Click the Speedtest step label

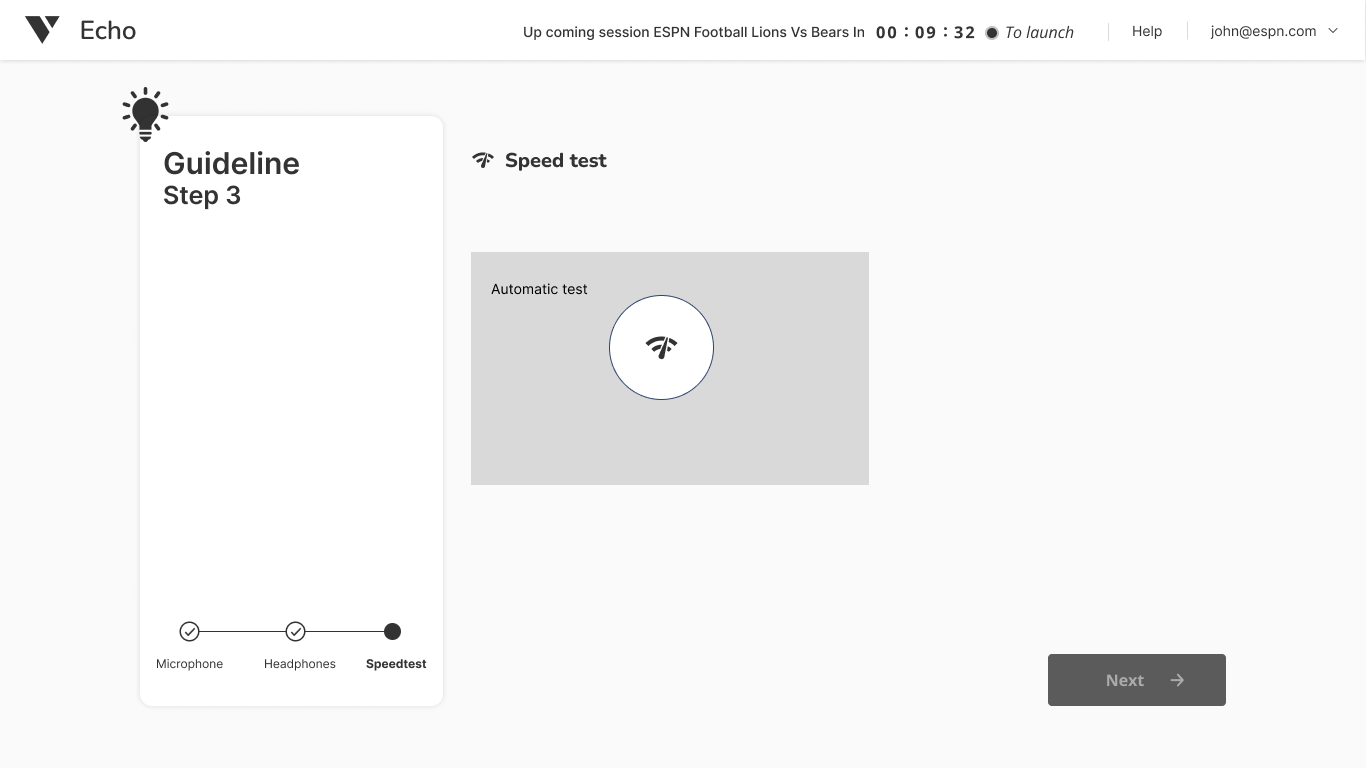click(x=396, y=664)
